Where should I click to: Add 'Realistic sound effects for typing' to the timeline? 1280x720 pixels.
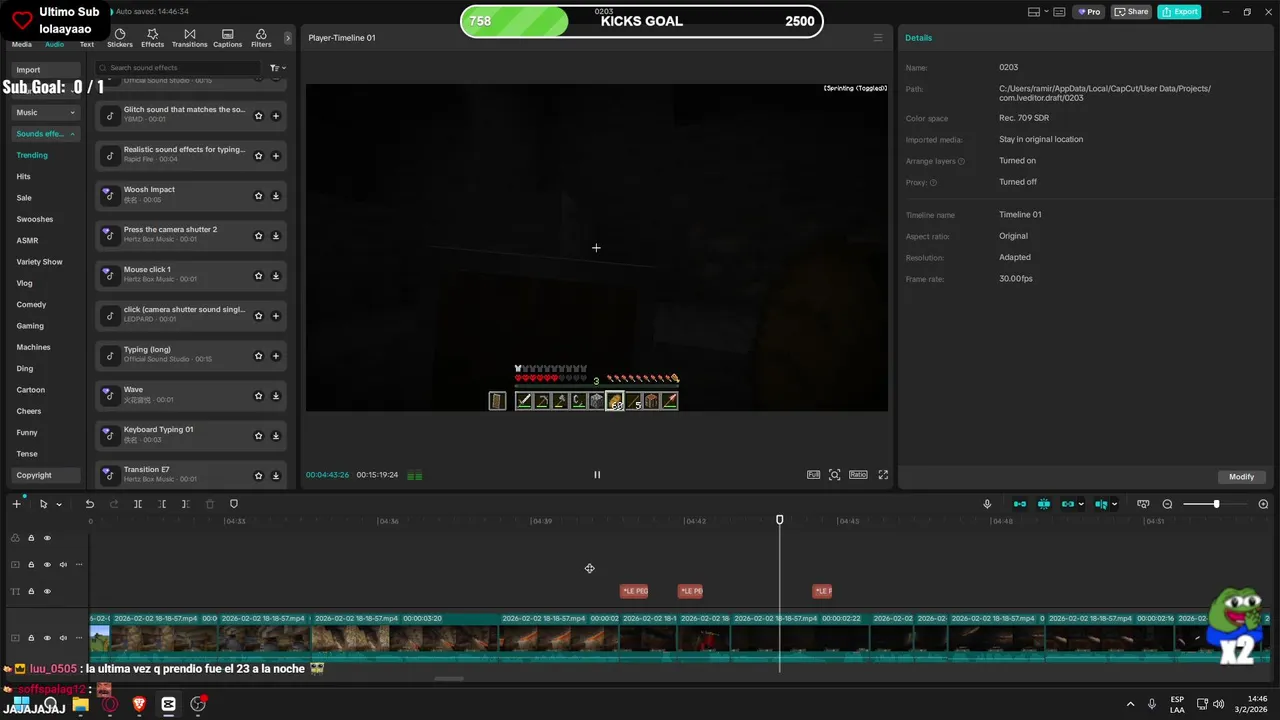276,156
